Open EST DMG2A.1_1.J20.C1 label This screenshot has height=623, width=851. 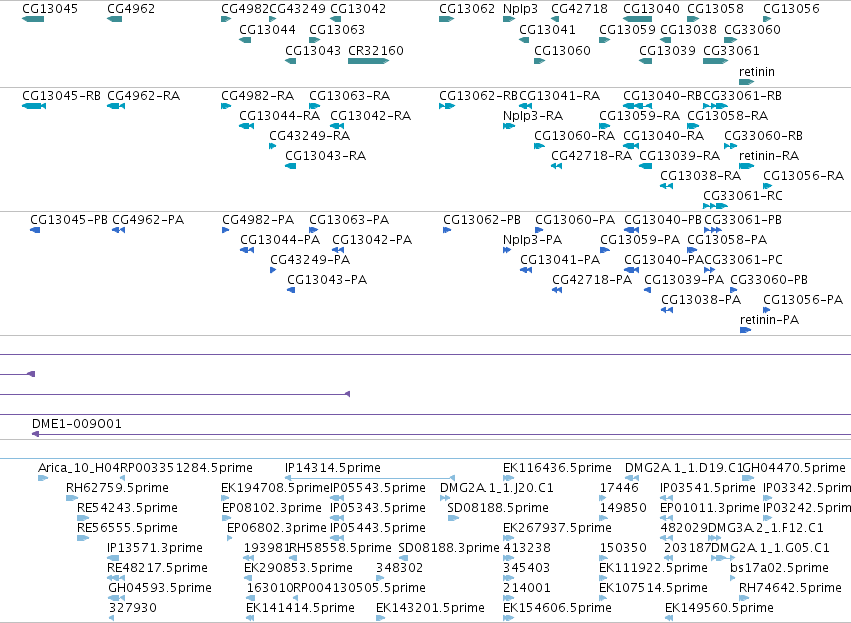click(x=497, y=488)
